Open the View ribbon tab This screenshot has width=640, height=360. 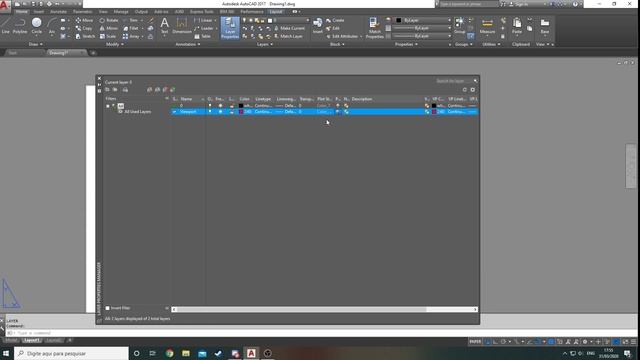tap(103, 12)
